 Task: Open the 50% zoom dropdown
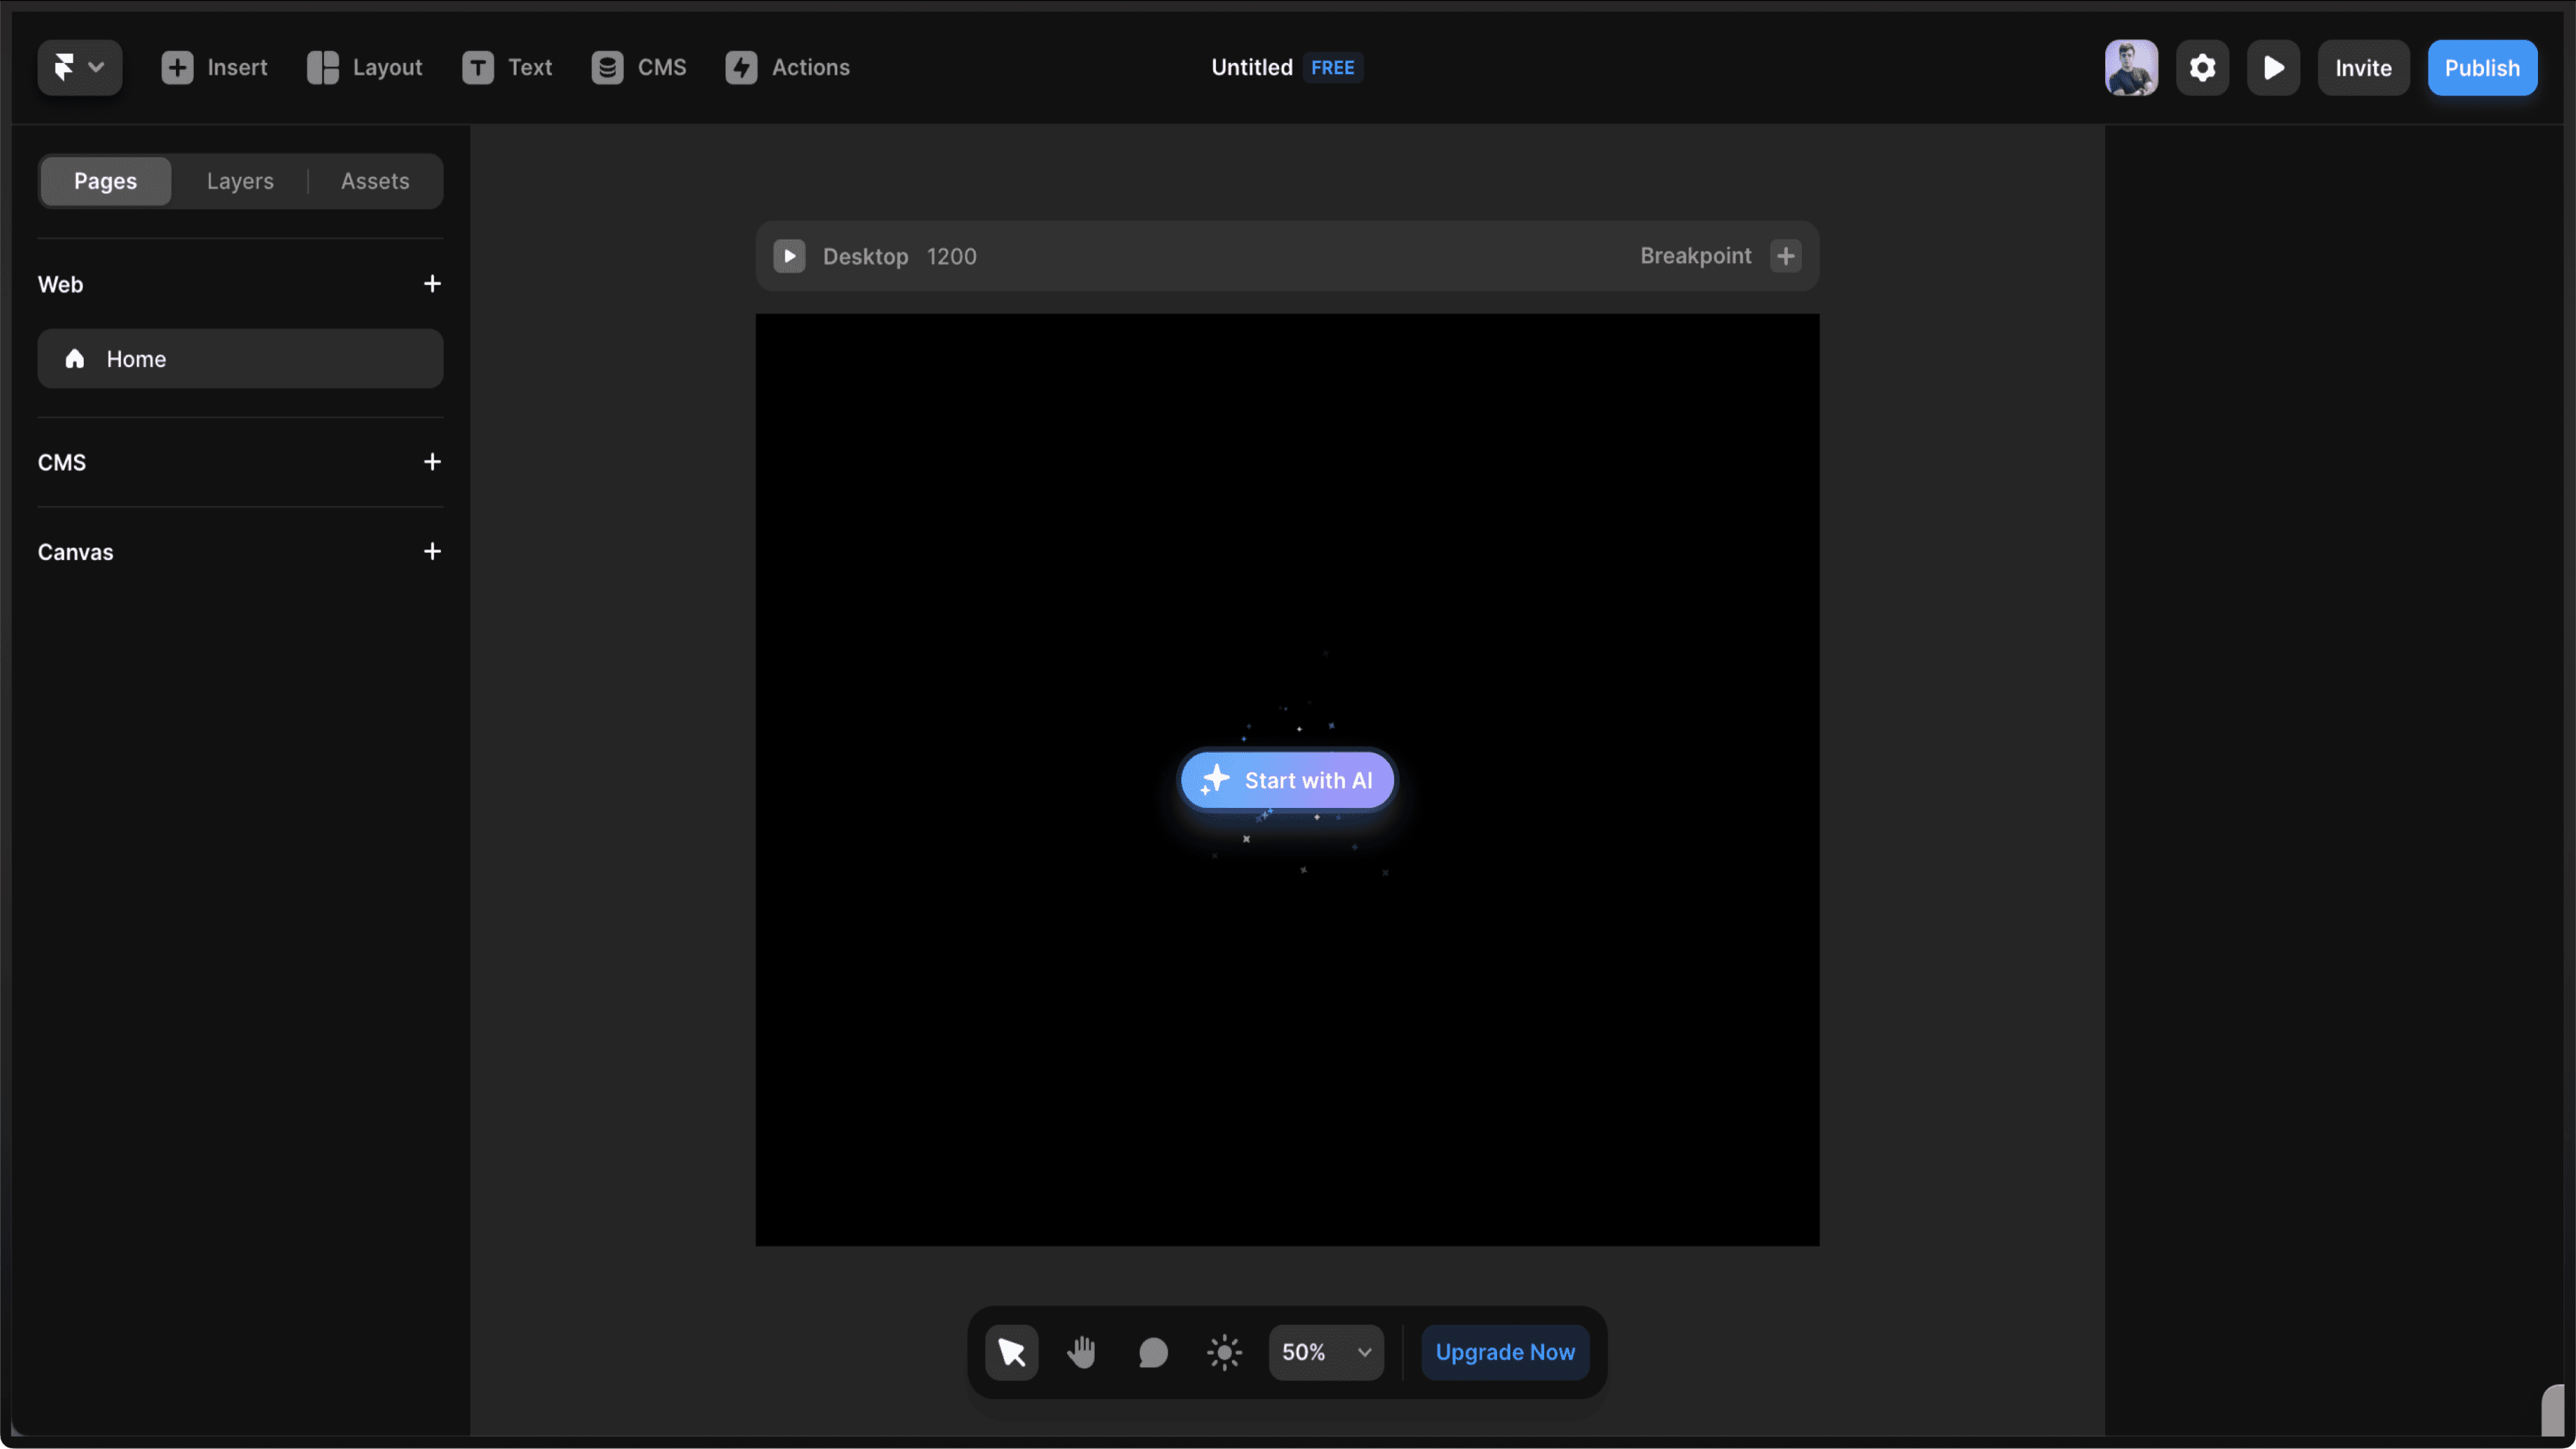[1326, 1352]
